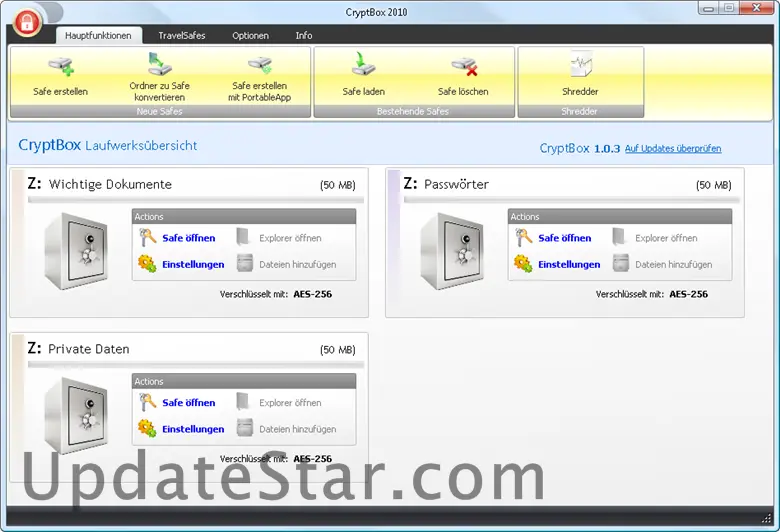The width and height of the screenshot is (780, 532).
Task: Click key icon in Wichtige Dokumente panel
Action: click(x=147, y=238)
